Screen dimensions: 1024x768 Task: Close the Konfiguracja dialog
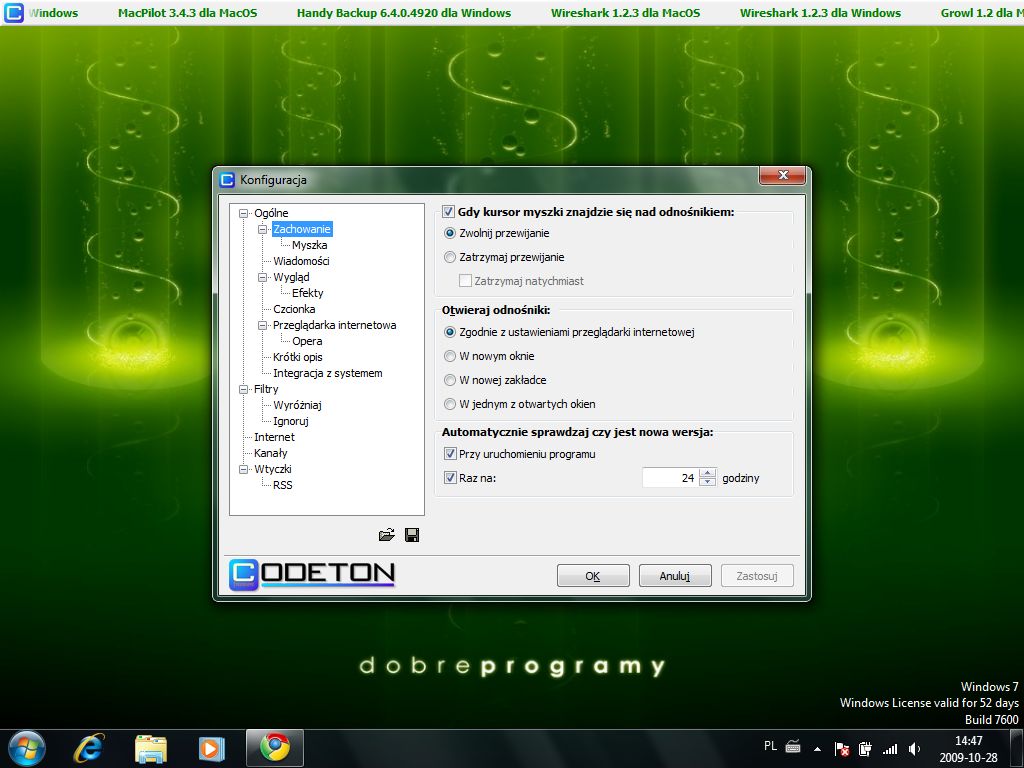782,175
